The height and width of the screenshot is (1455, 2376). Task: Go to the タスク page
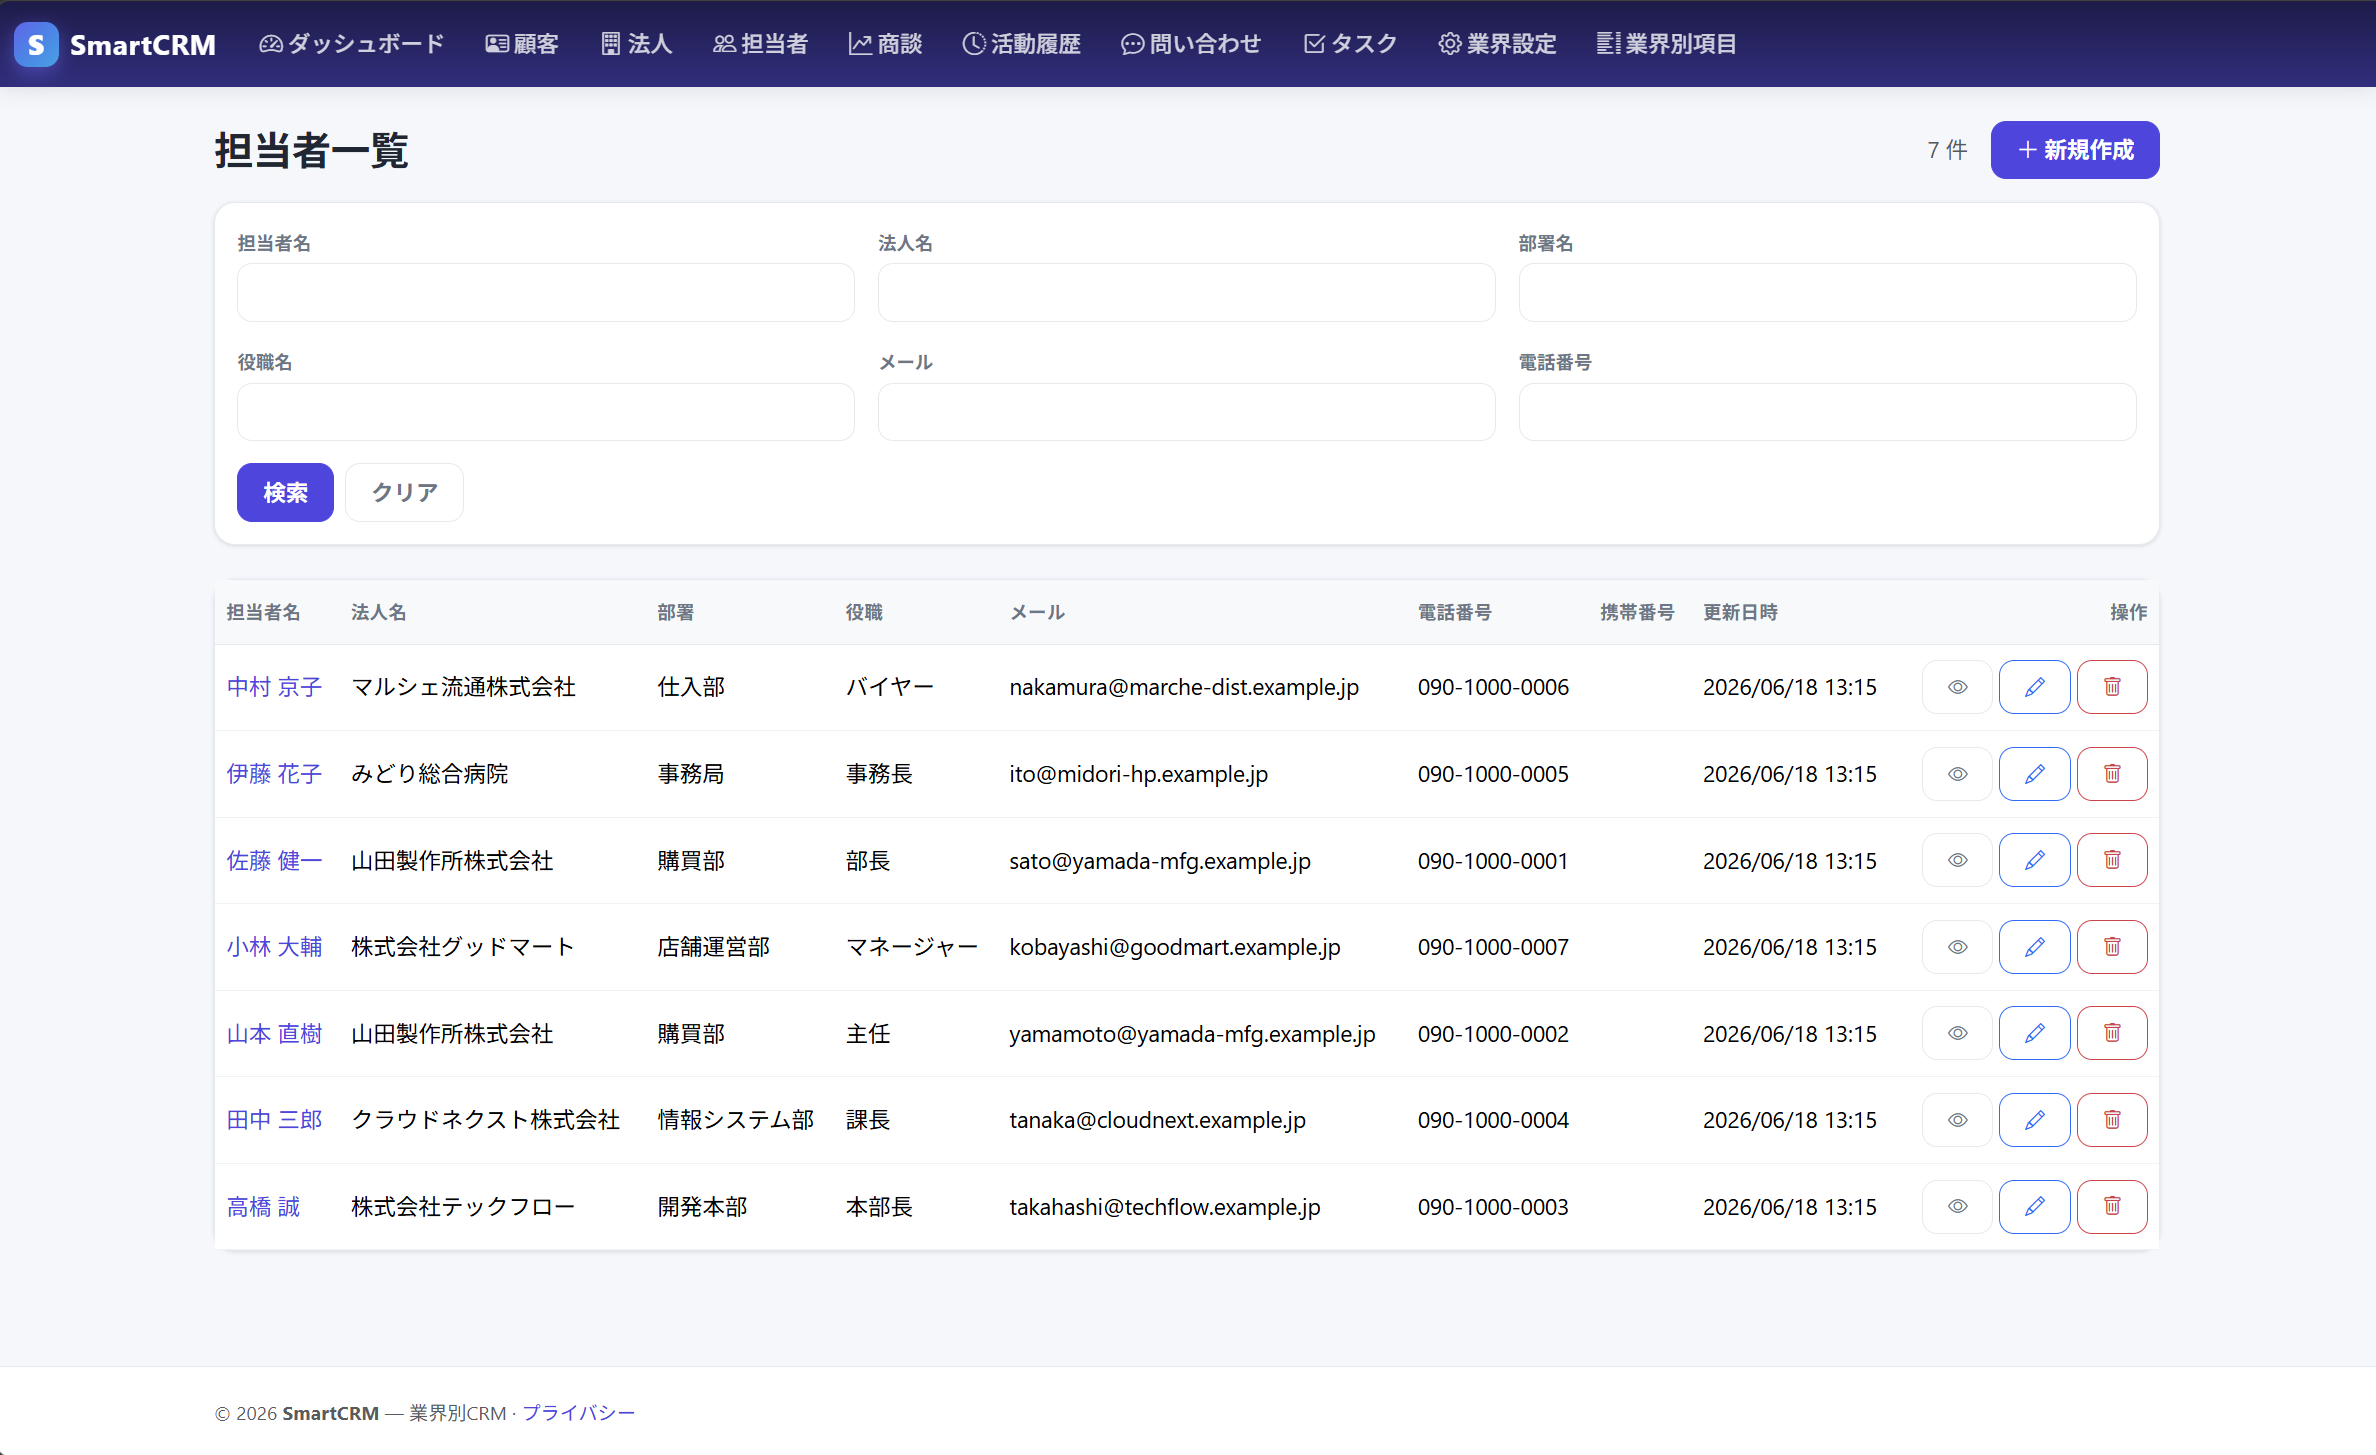[x=1350, y=44]
